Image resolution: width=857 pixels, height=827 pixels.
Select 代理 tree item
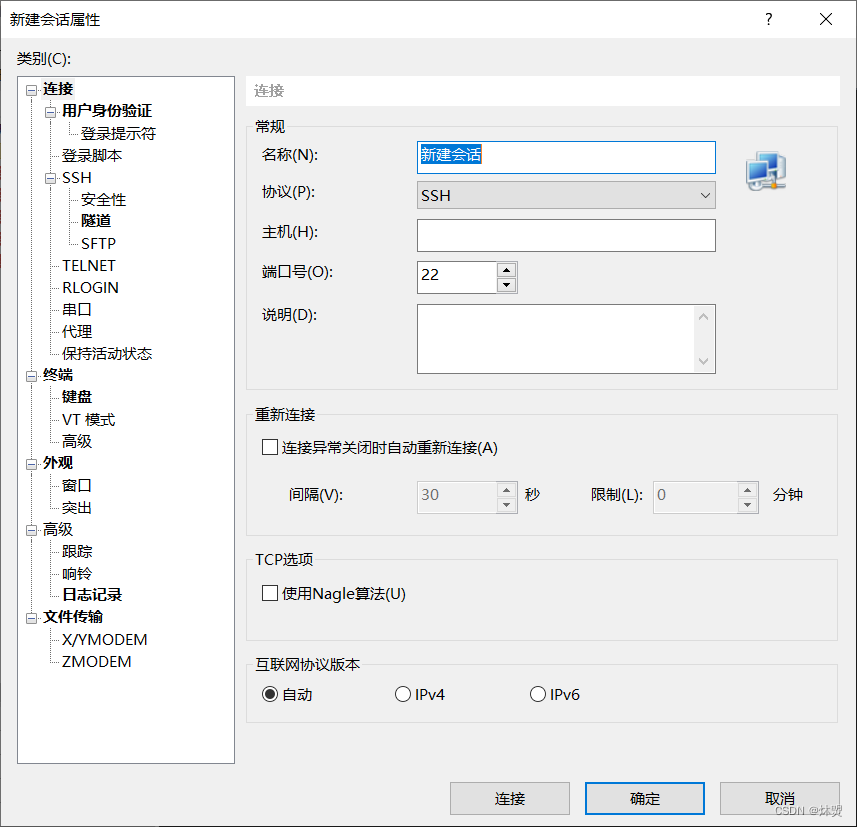(77, 331)
